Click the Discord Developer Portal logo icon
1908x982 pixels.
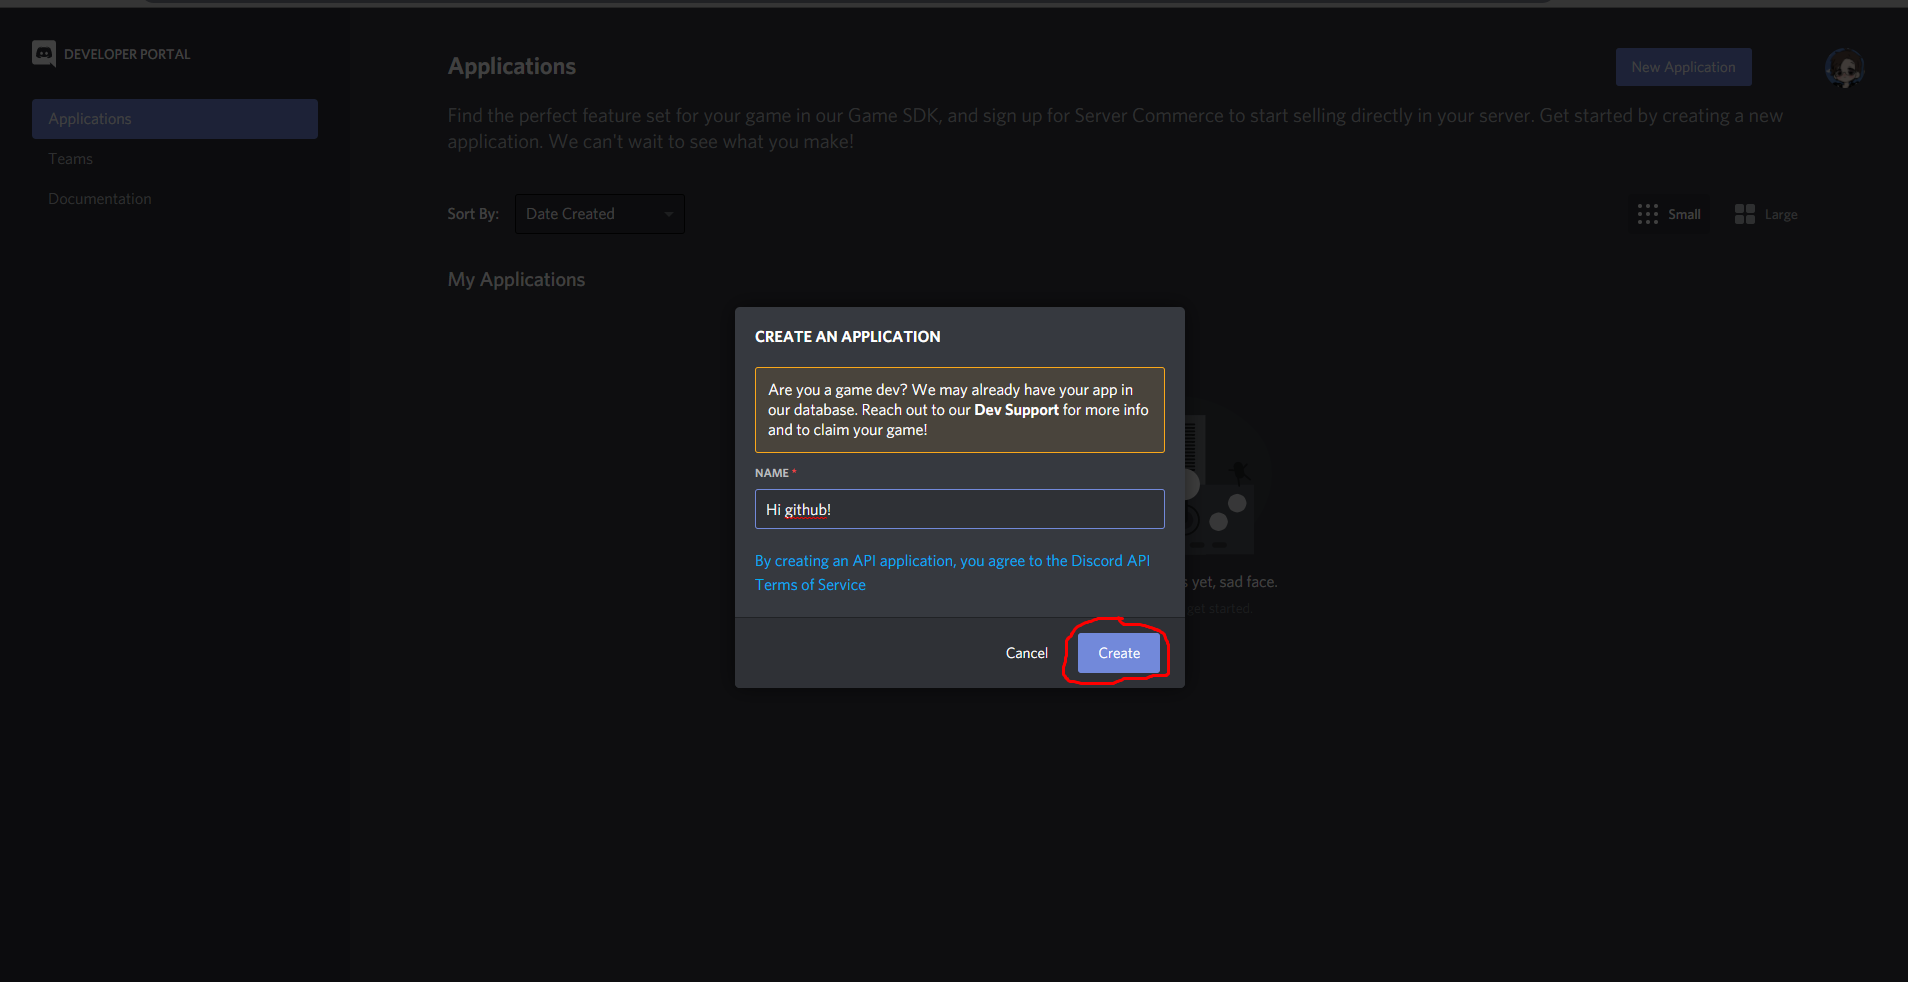44,54
